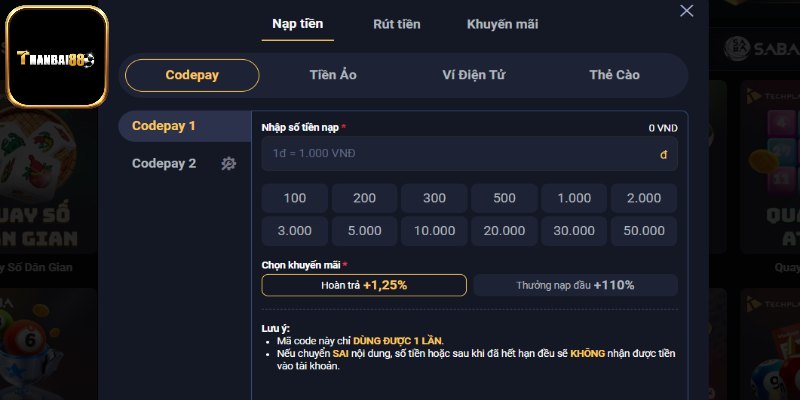Click the SABA logo icon in background

(737, 49)
